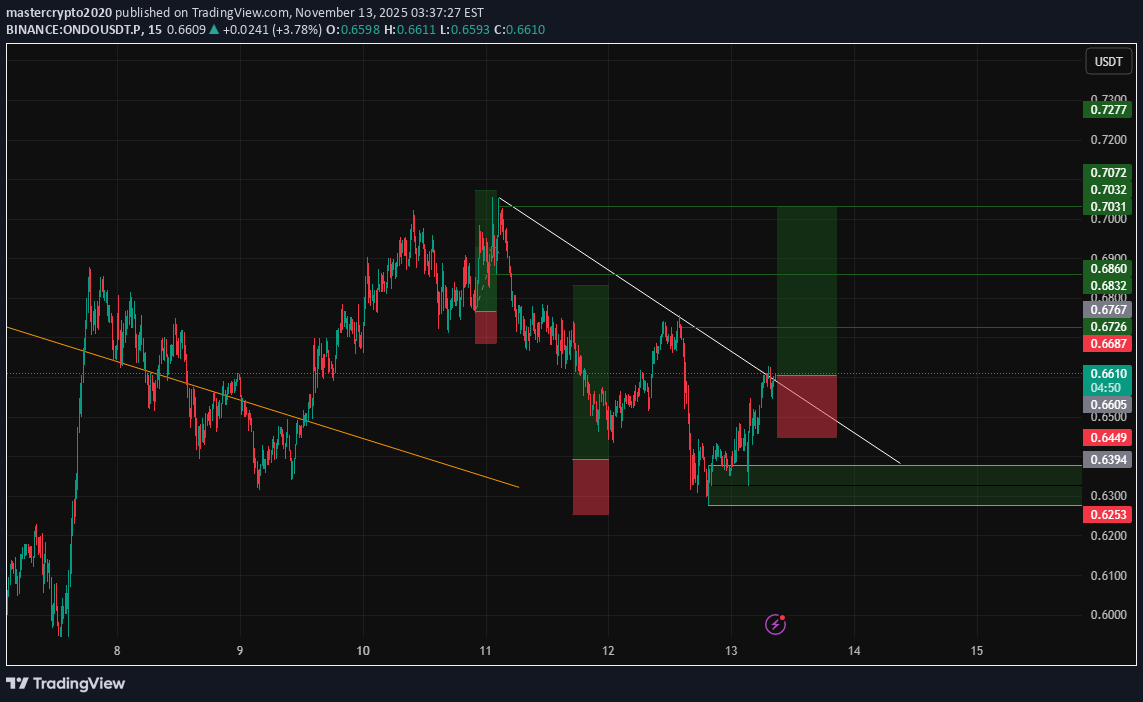Click the USDT currency button
This screenshot has width=1143, height=702.
click(x=1108, y=61)
